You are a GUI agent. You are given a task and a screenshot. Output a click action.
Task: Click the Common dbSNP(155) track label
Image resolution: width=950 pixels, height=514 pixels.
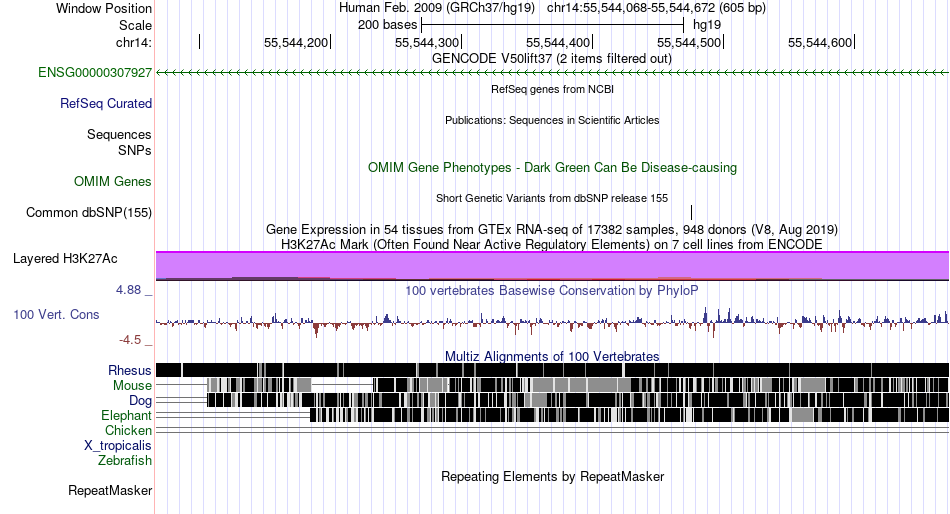[x=89, y=213]
